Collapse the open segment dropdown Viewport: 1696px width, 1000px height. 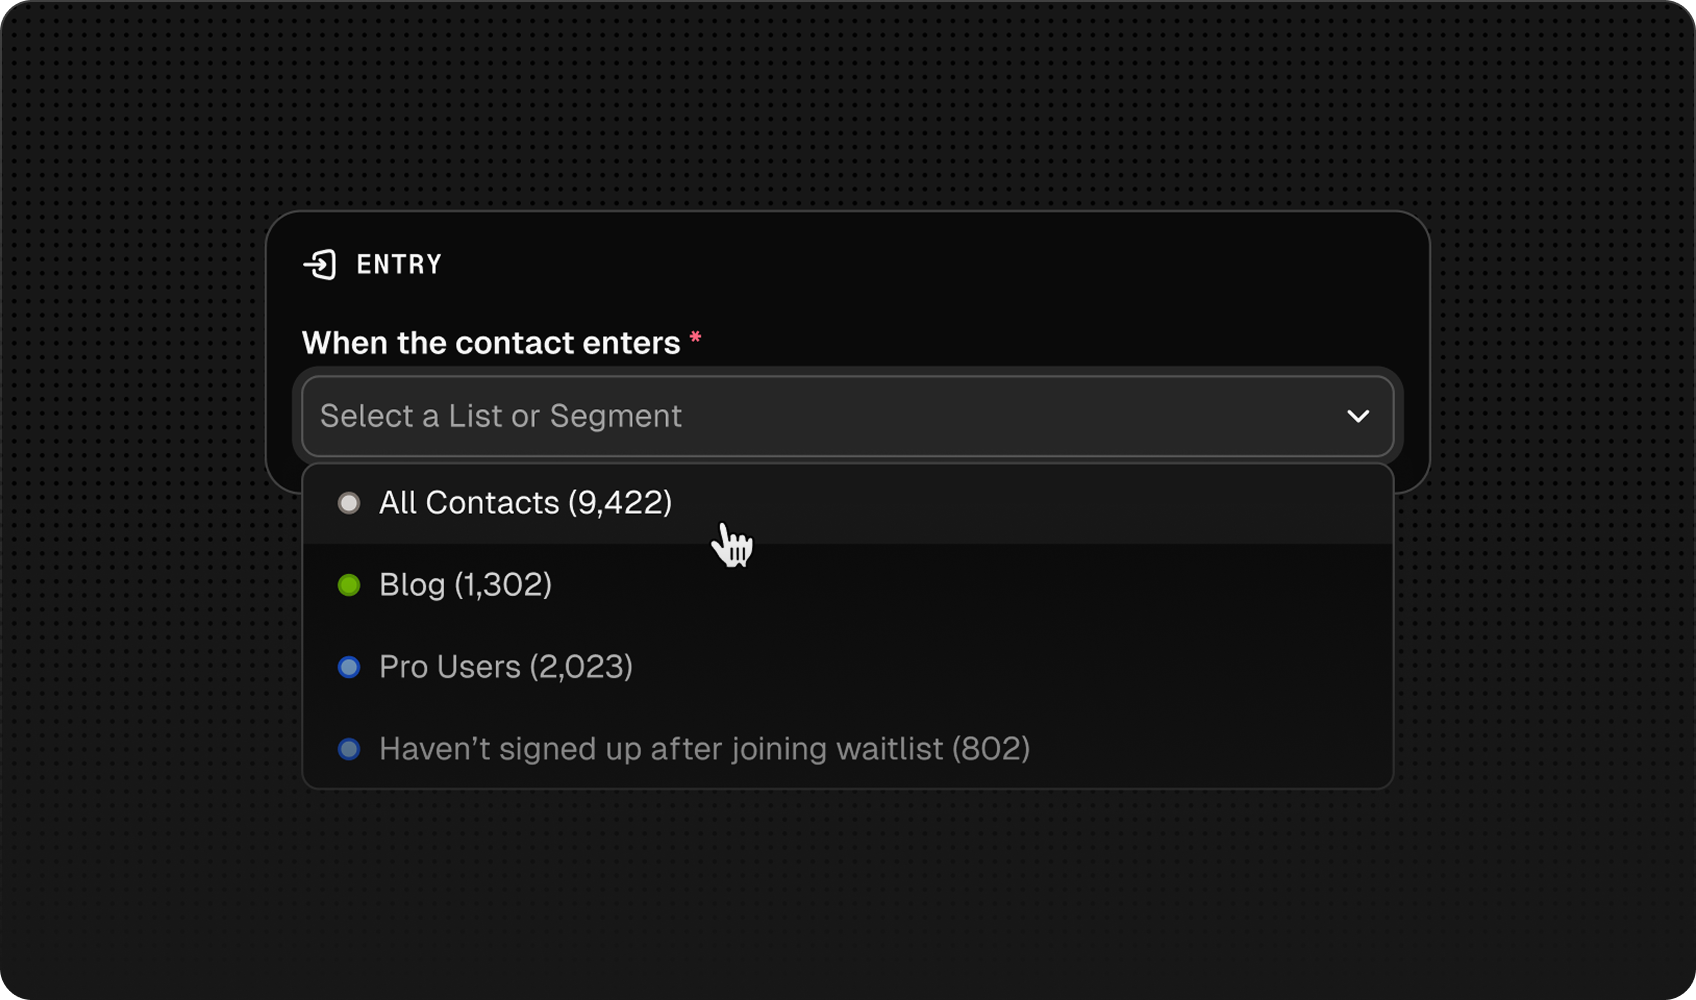pos(1358,416)
